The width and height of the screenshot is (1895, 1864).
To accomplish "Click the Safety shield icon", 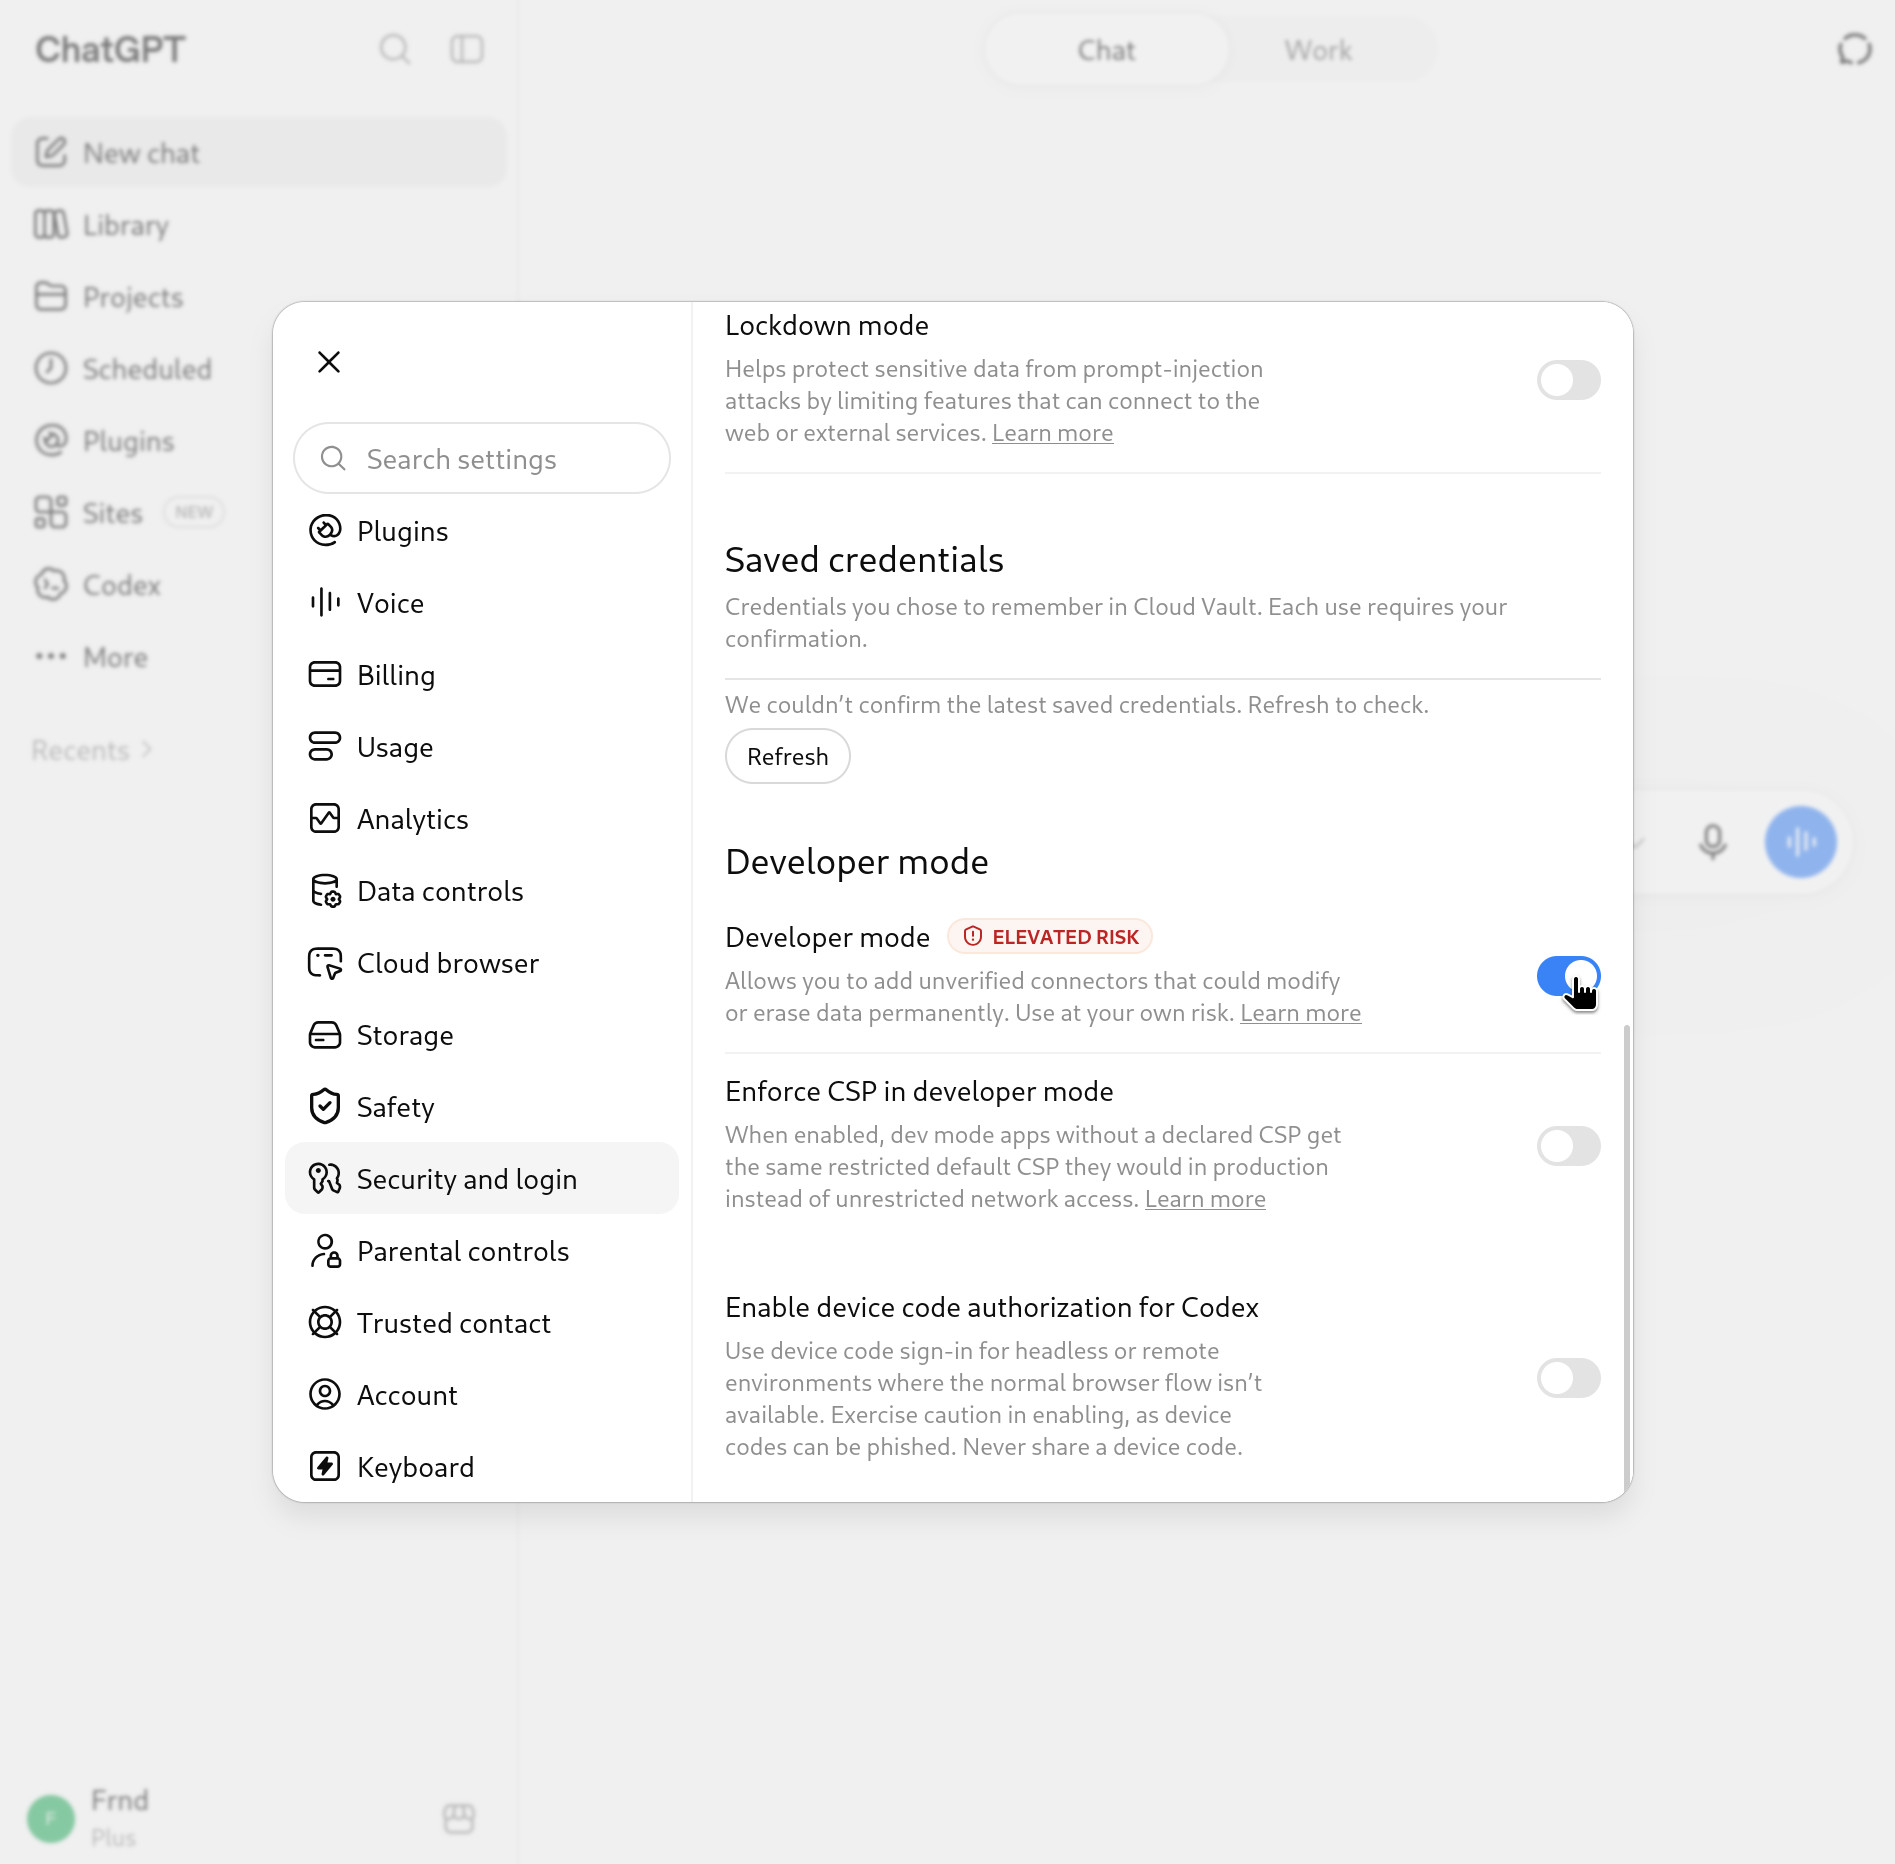I will coord(325,1106).
